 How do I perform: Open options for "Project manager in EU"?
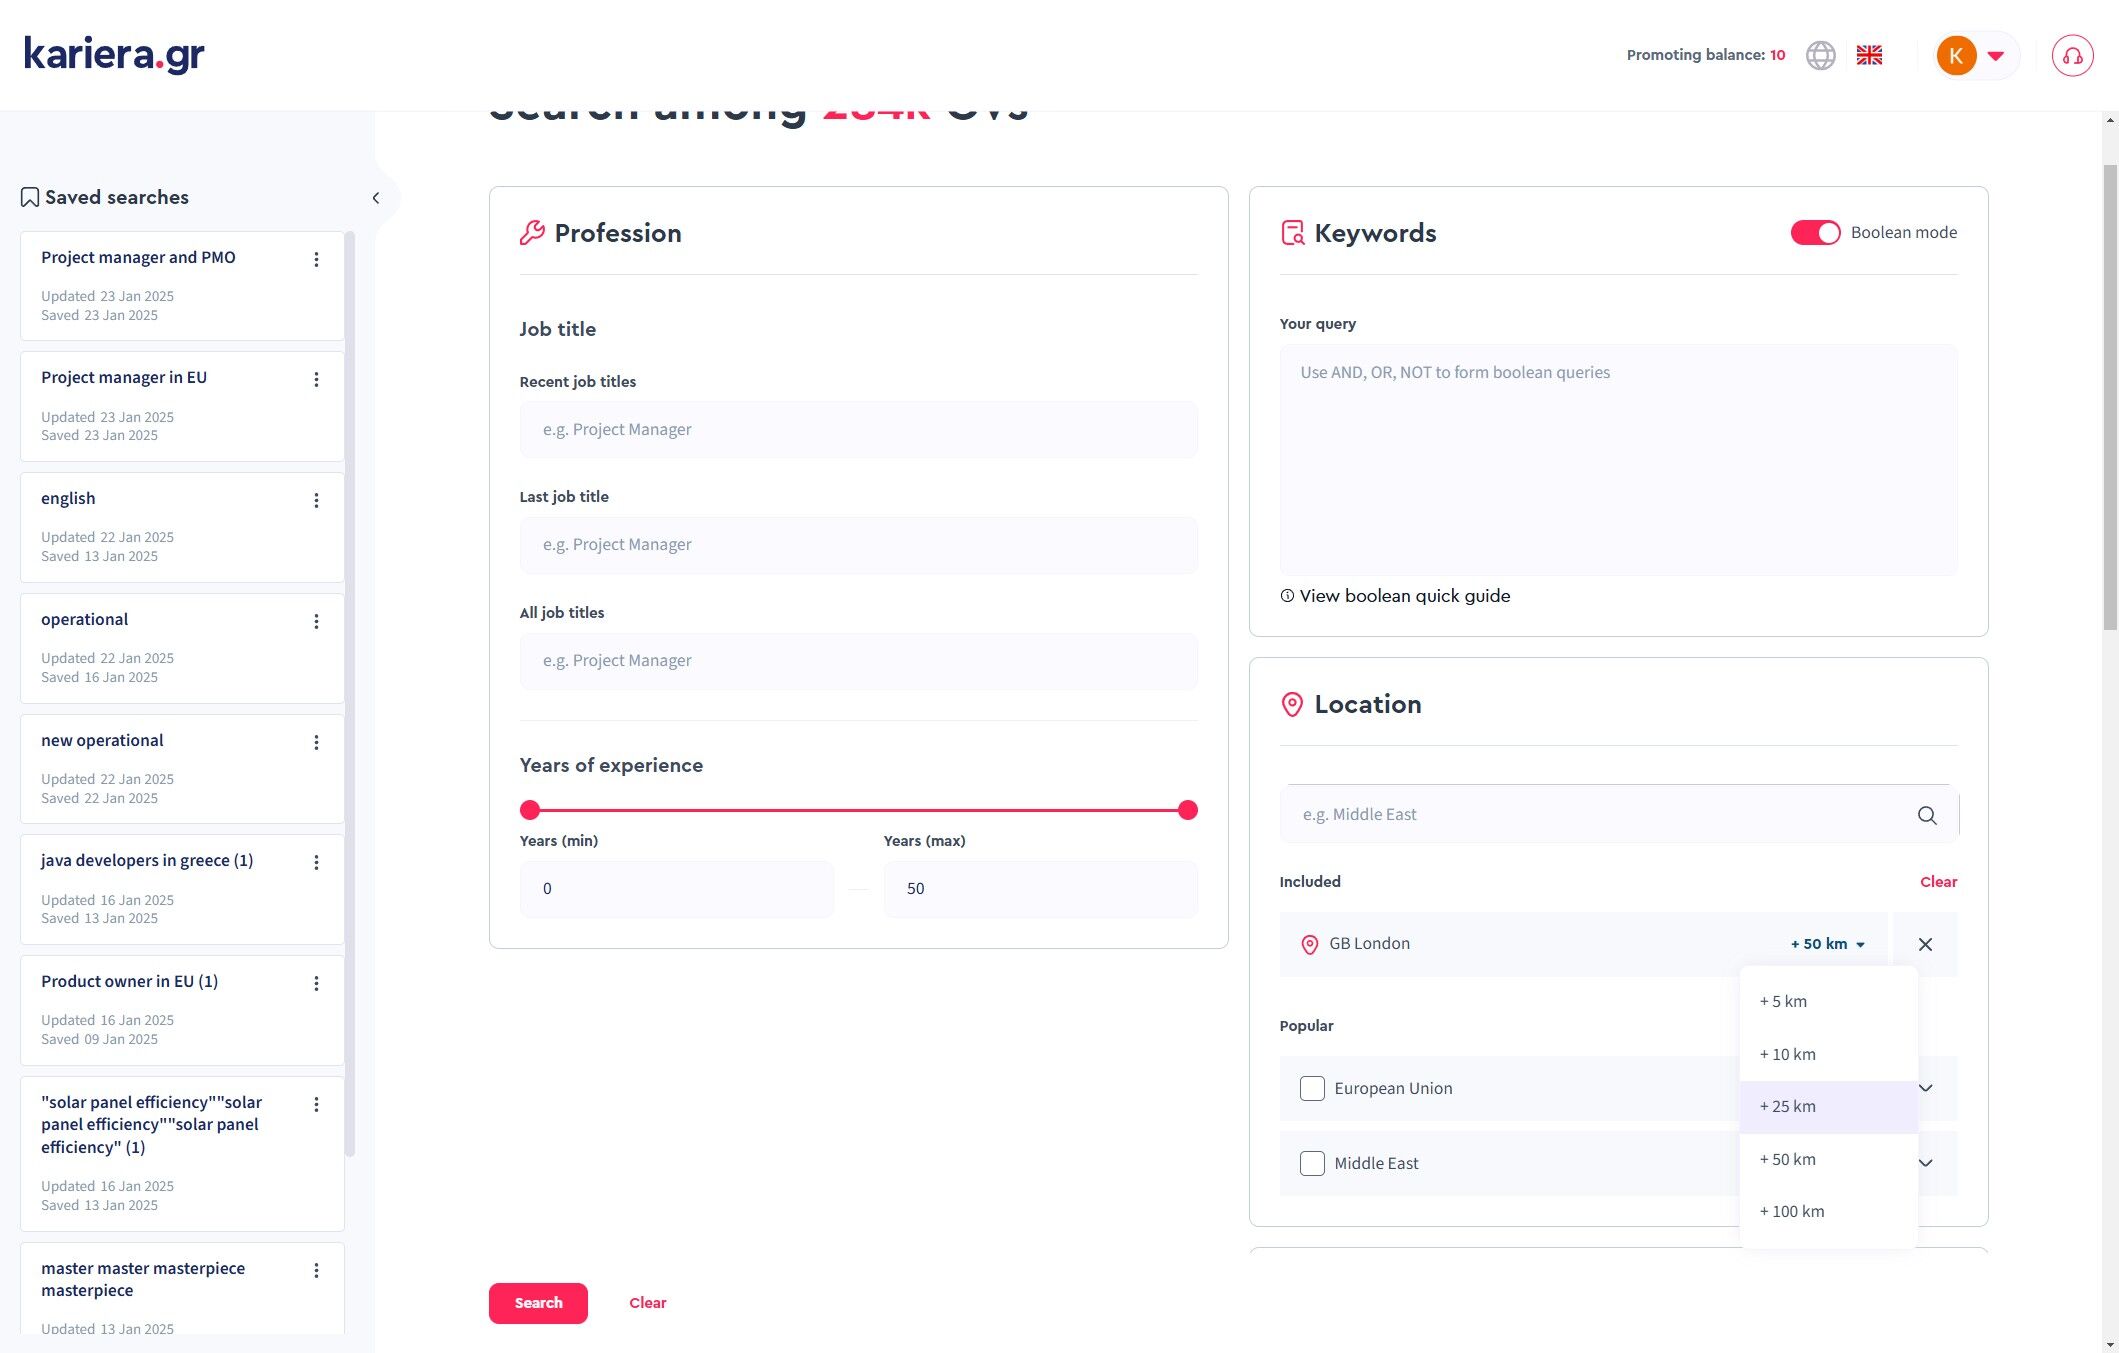click(x=316, y=380)
